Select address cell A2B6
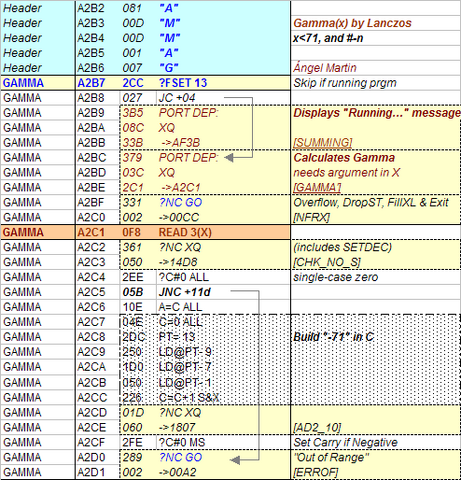The width and height of the screenshot is (461, 480). coord(91,68)
